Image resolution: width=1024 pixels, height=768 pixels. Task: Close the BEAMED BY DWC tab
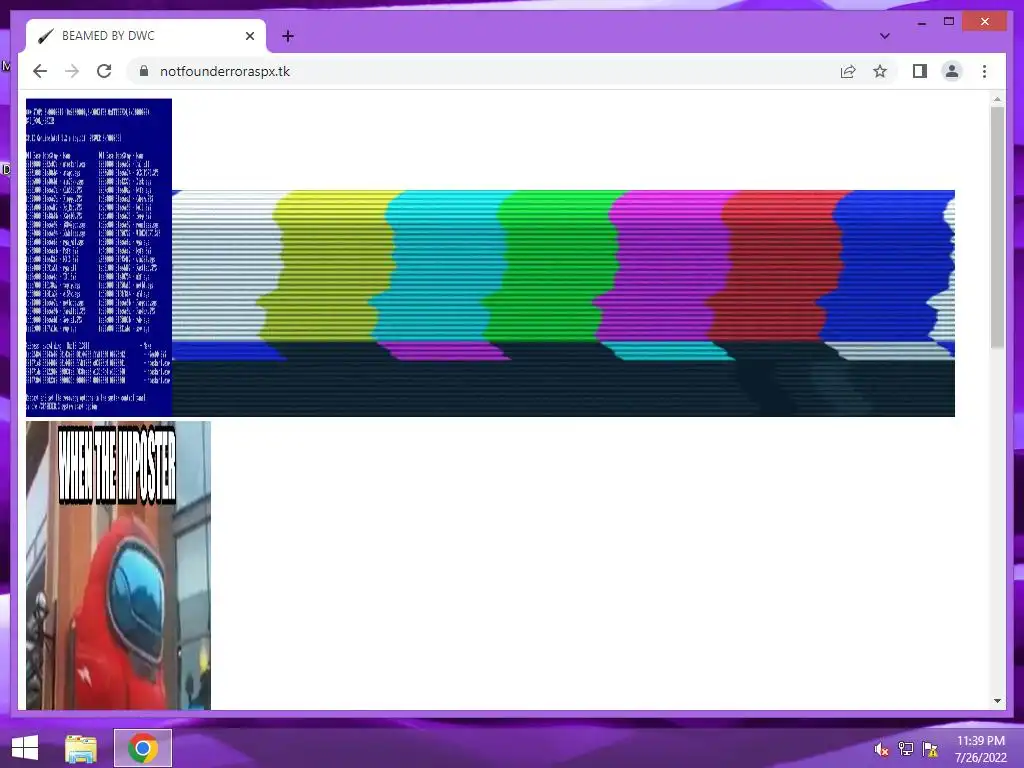point(249,36)
